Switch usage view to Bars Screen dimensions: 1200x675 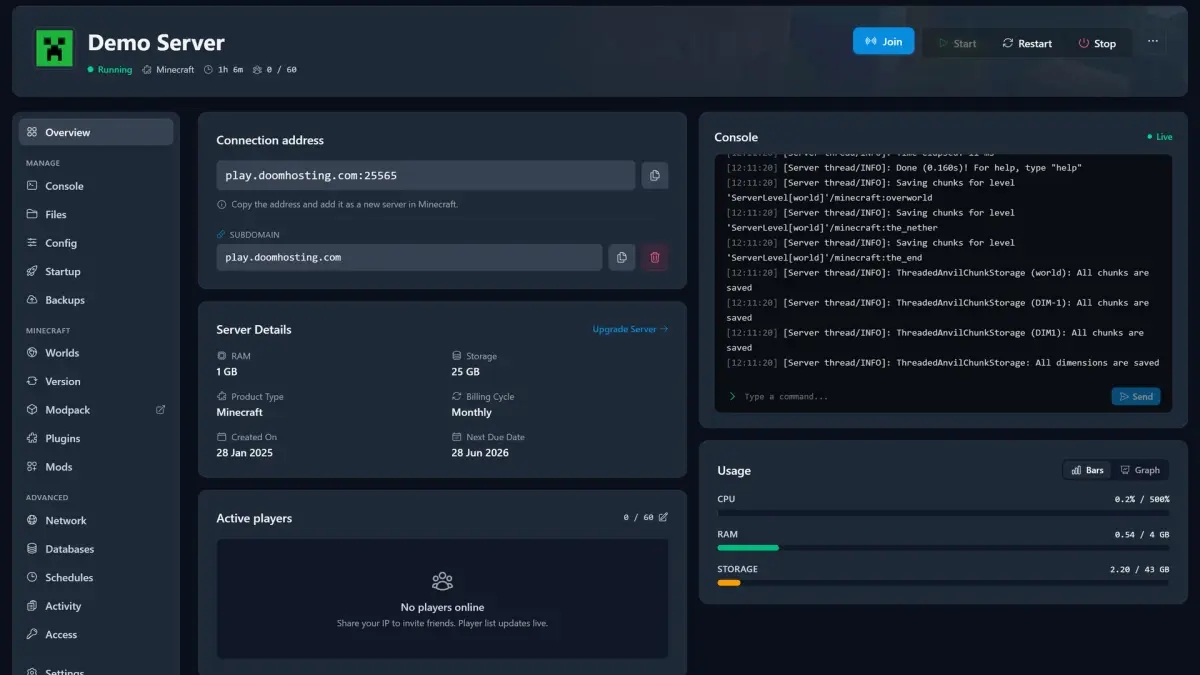point(1087,470)
